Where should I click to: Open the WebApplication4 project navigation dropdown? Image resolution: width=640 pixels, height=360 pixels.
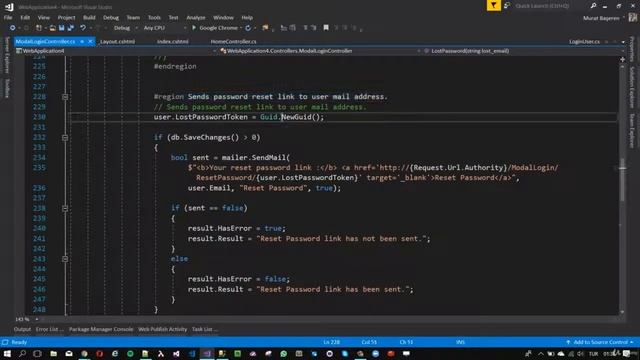[x=116, y=51]
